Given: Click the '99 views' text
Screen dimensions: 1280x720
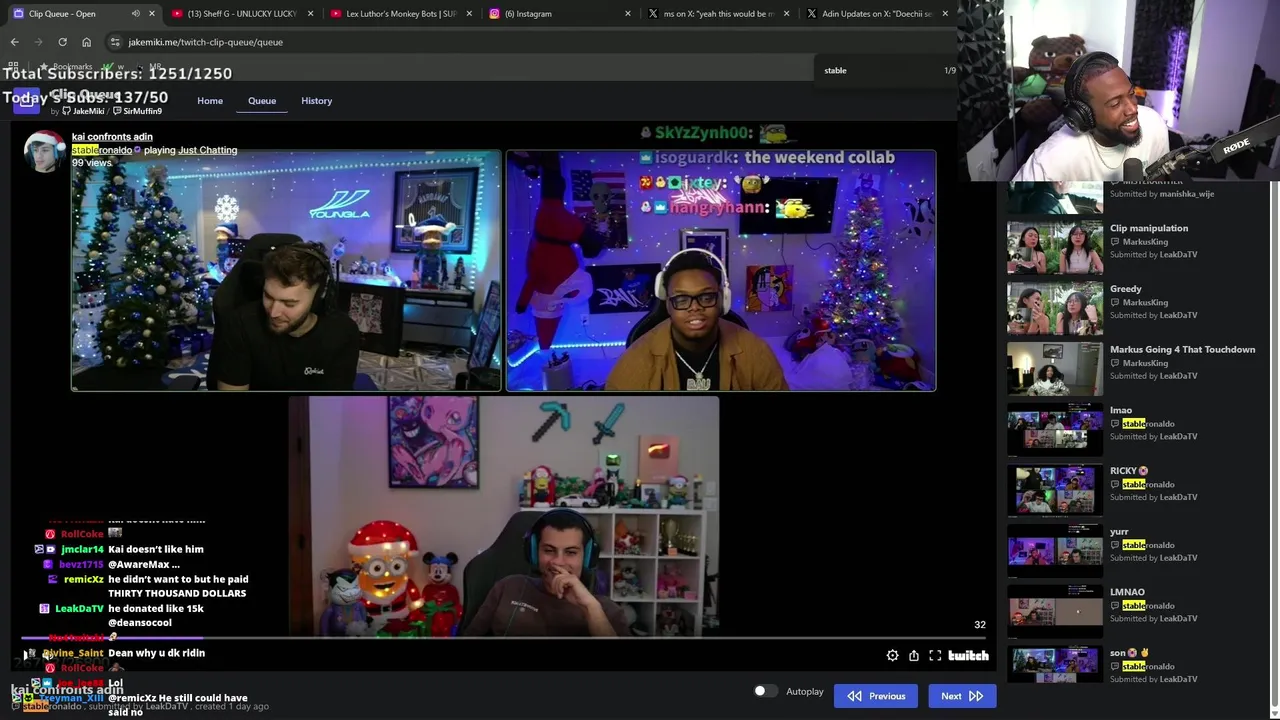Looking at the screenshot, I should [x=91, y=163].
